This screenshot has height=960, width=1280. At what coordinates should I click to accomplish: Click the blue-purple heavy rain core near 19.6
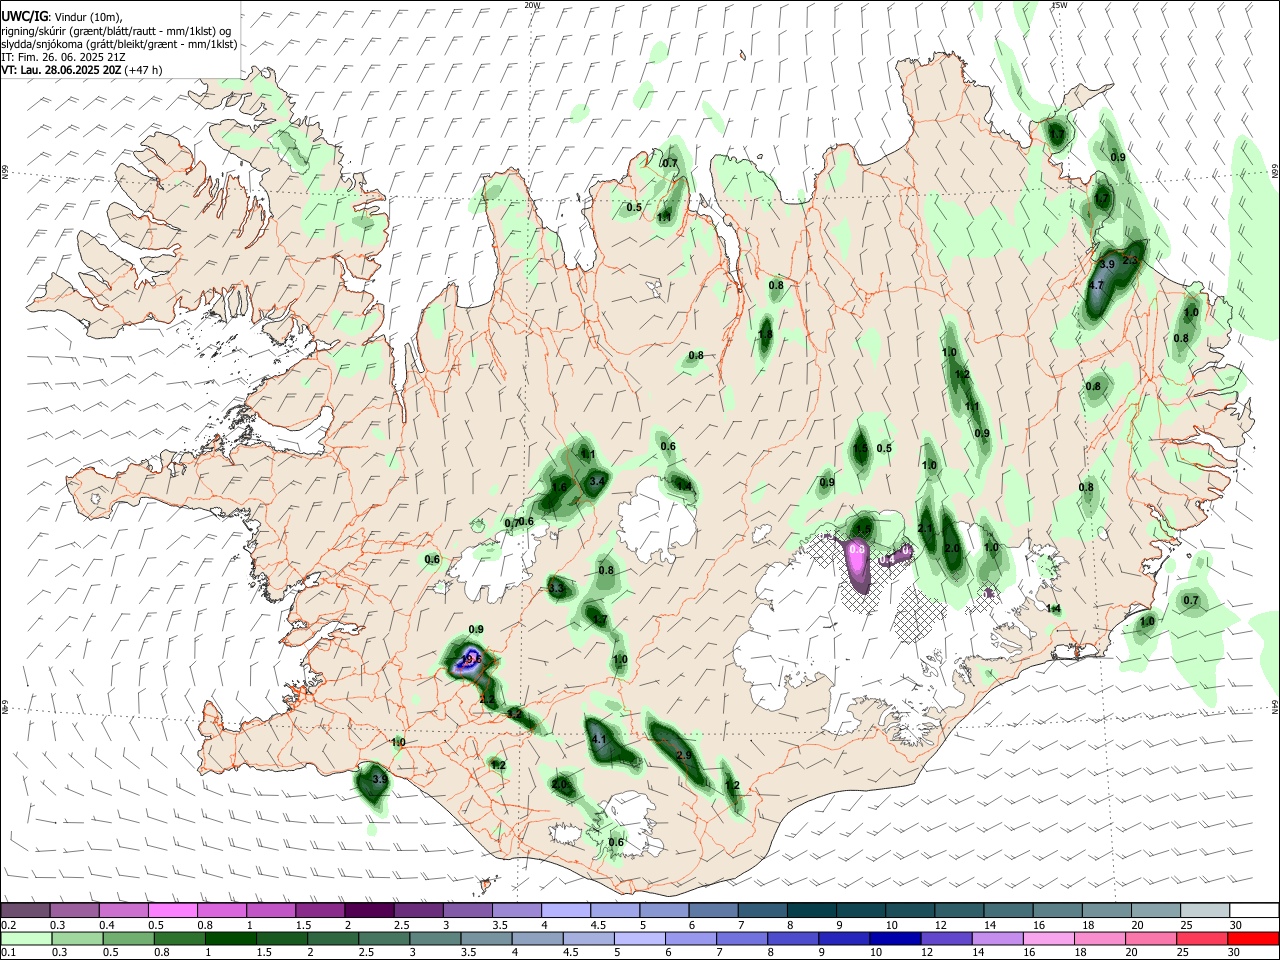tap(467, 660)
